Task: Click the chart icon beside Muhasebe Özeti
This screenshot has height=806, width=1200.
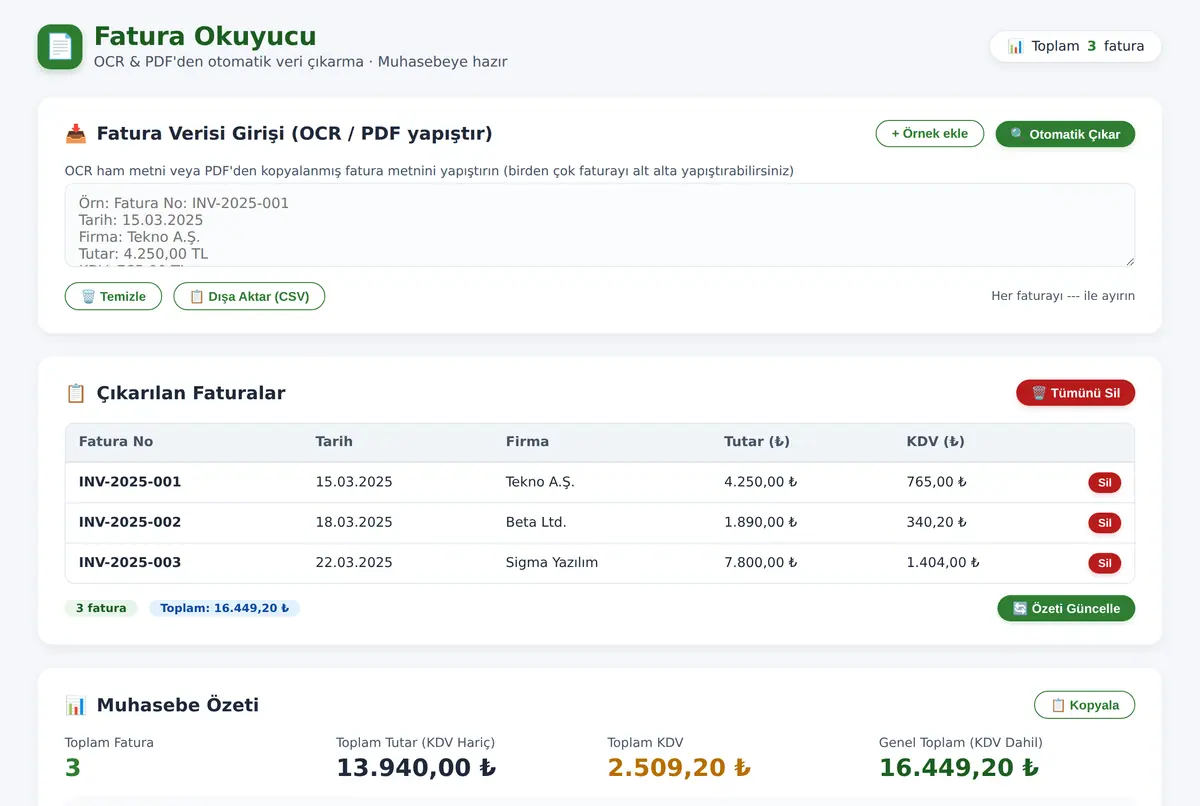Action: (x=76, y=705)
